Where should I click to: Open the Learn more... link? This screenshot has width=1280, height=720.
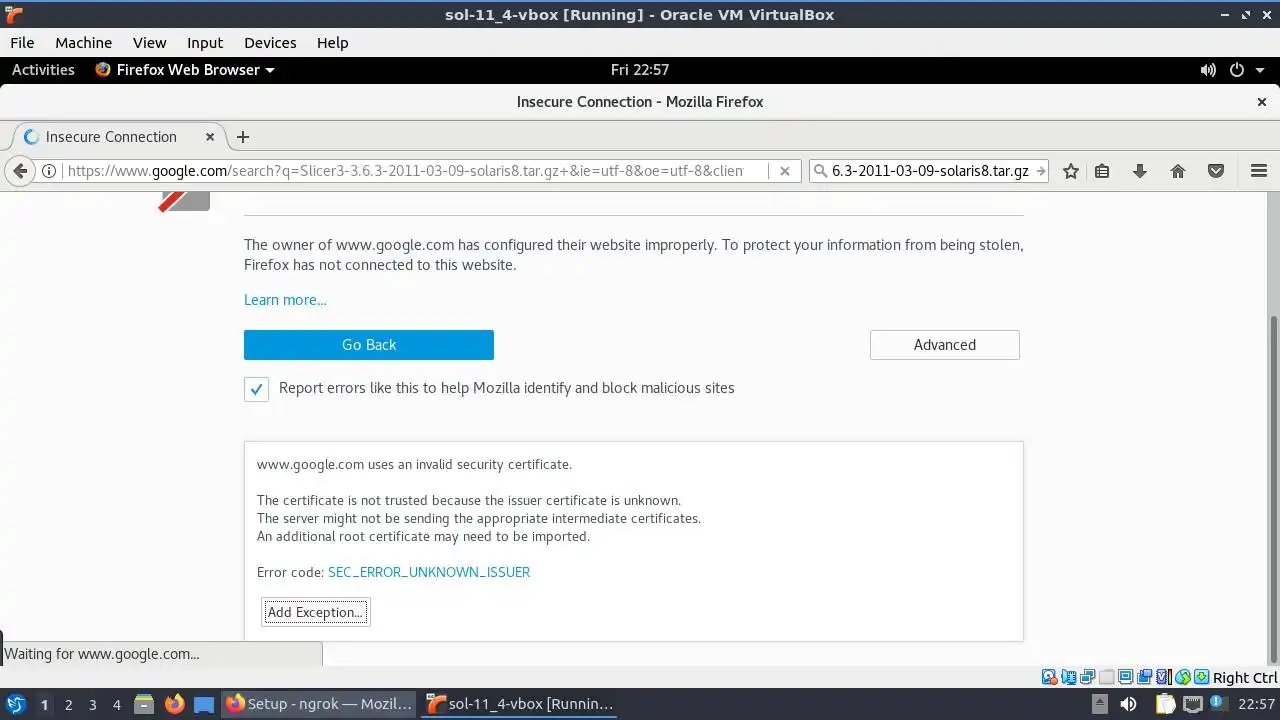(x=285, y=300)
